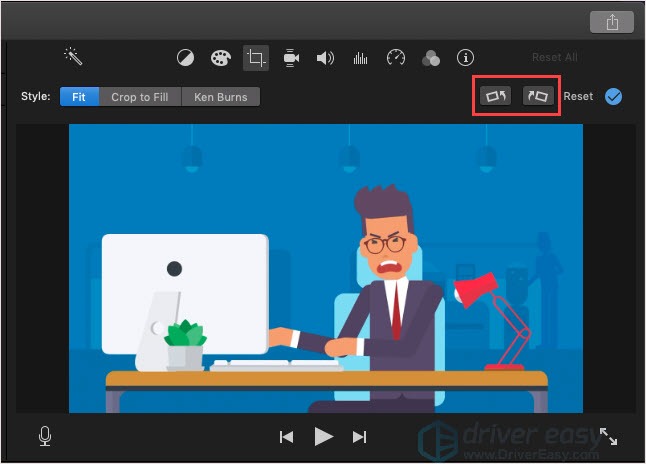Click the Reset All button
Viewport: 646px width, 464px height.
coord(555,57)
